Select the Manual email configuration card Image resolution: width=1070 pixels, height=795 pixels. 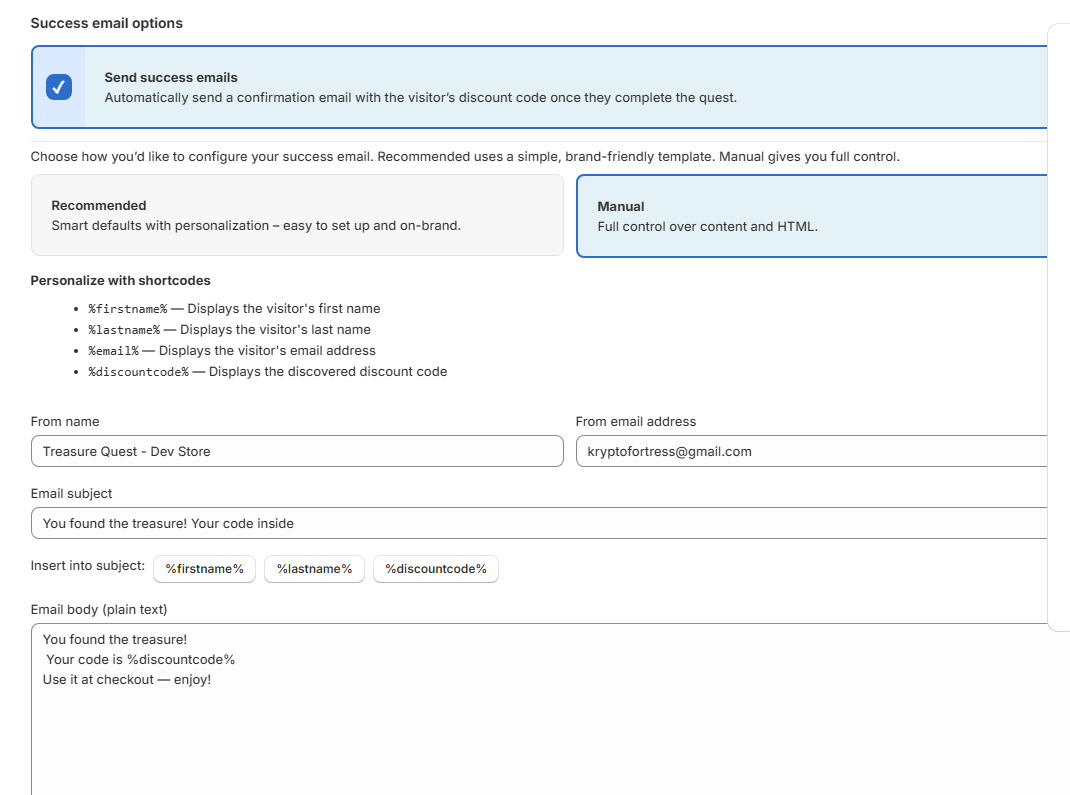pos(810,215)
